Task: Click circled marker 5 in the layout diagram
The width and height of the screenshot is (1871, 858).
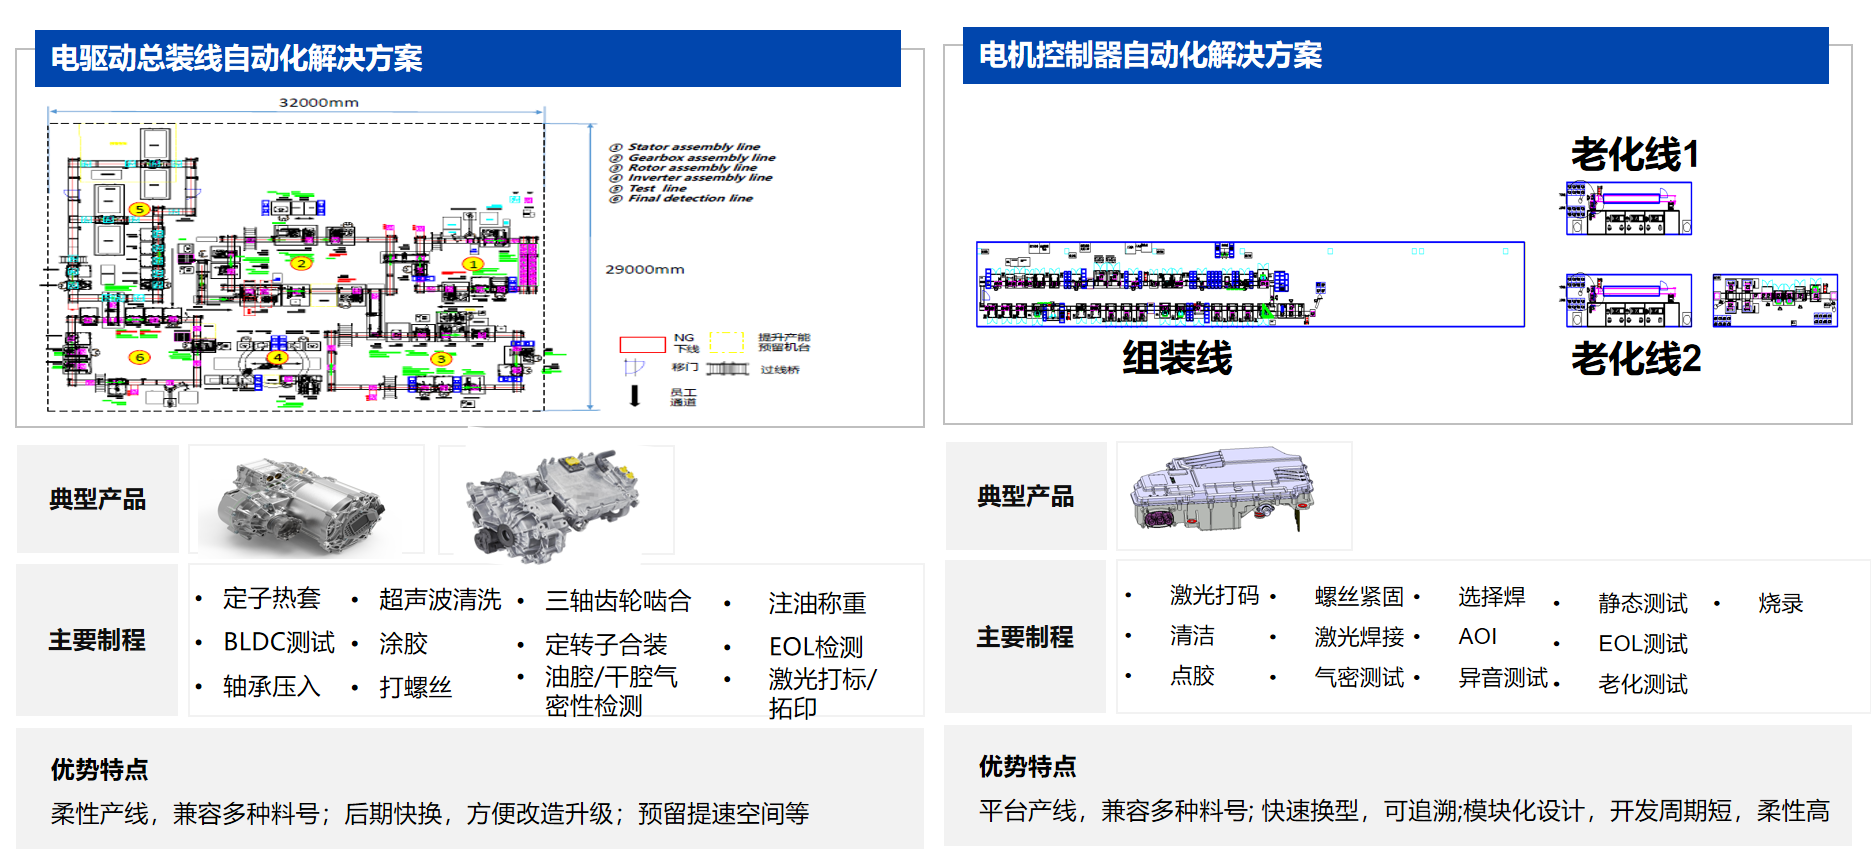Action: tap(139, 209)
